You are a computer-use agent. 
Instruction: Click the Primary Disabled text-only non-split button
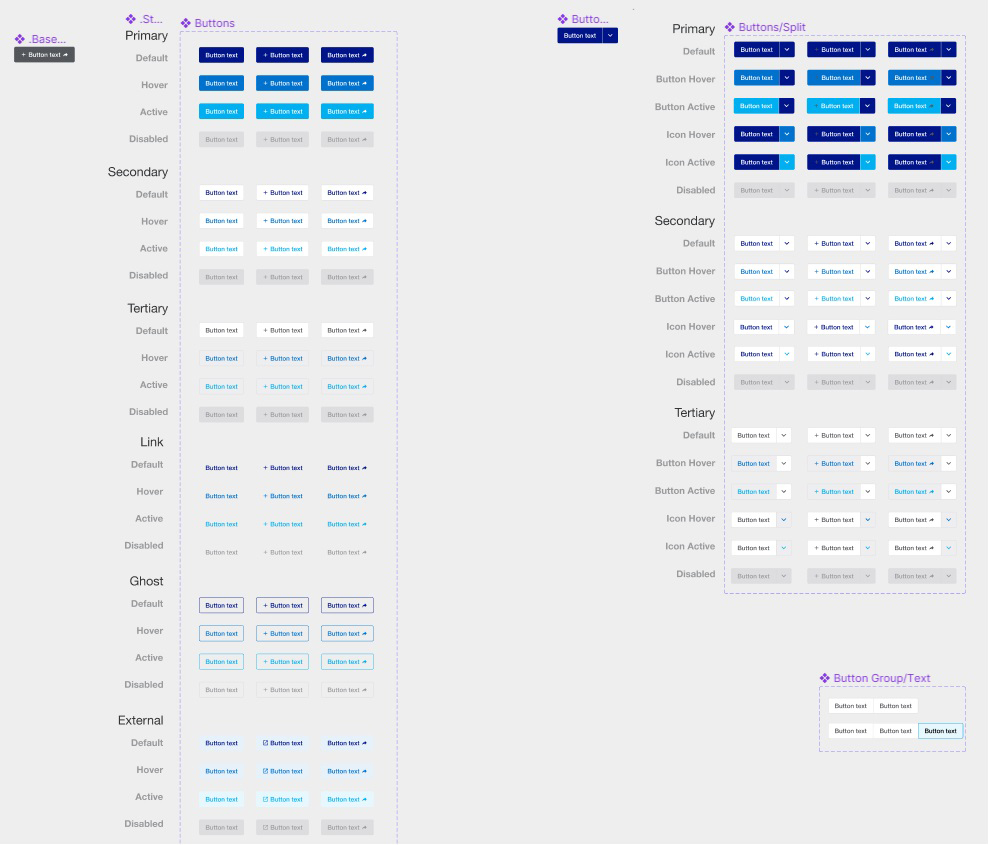point(221,140)
